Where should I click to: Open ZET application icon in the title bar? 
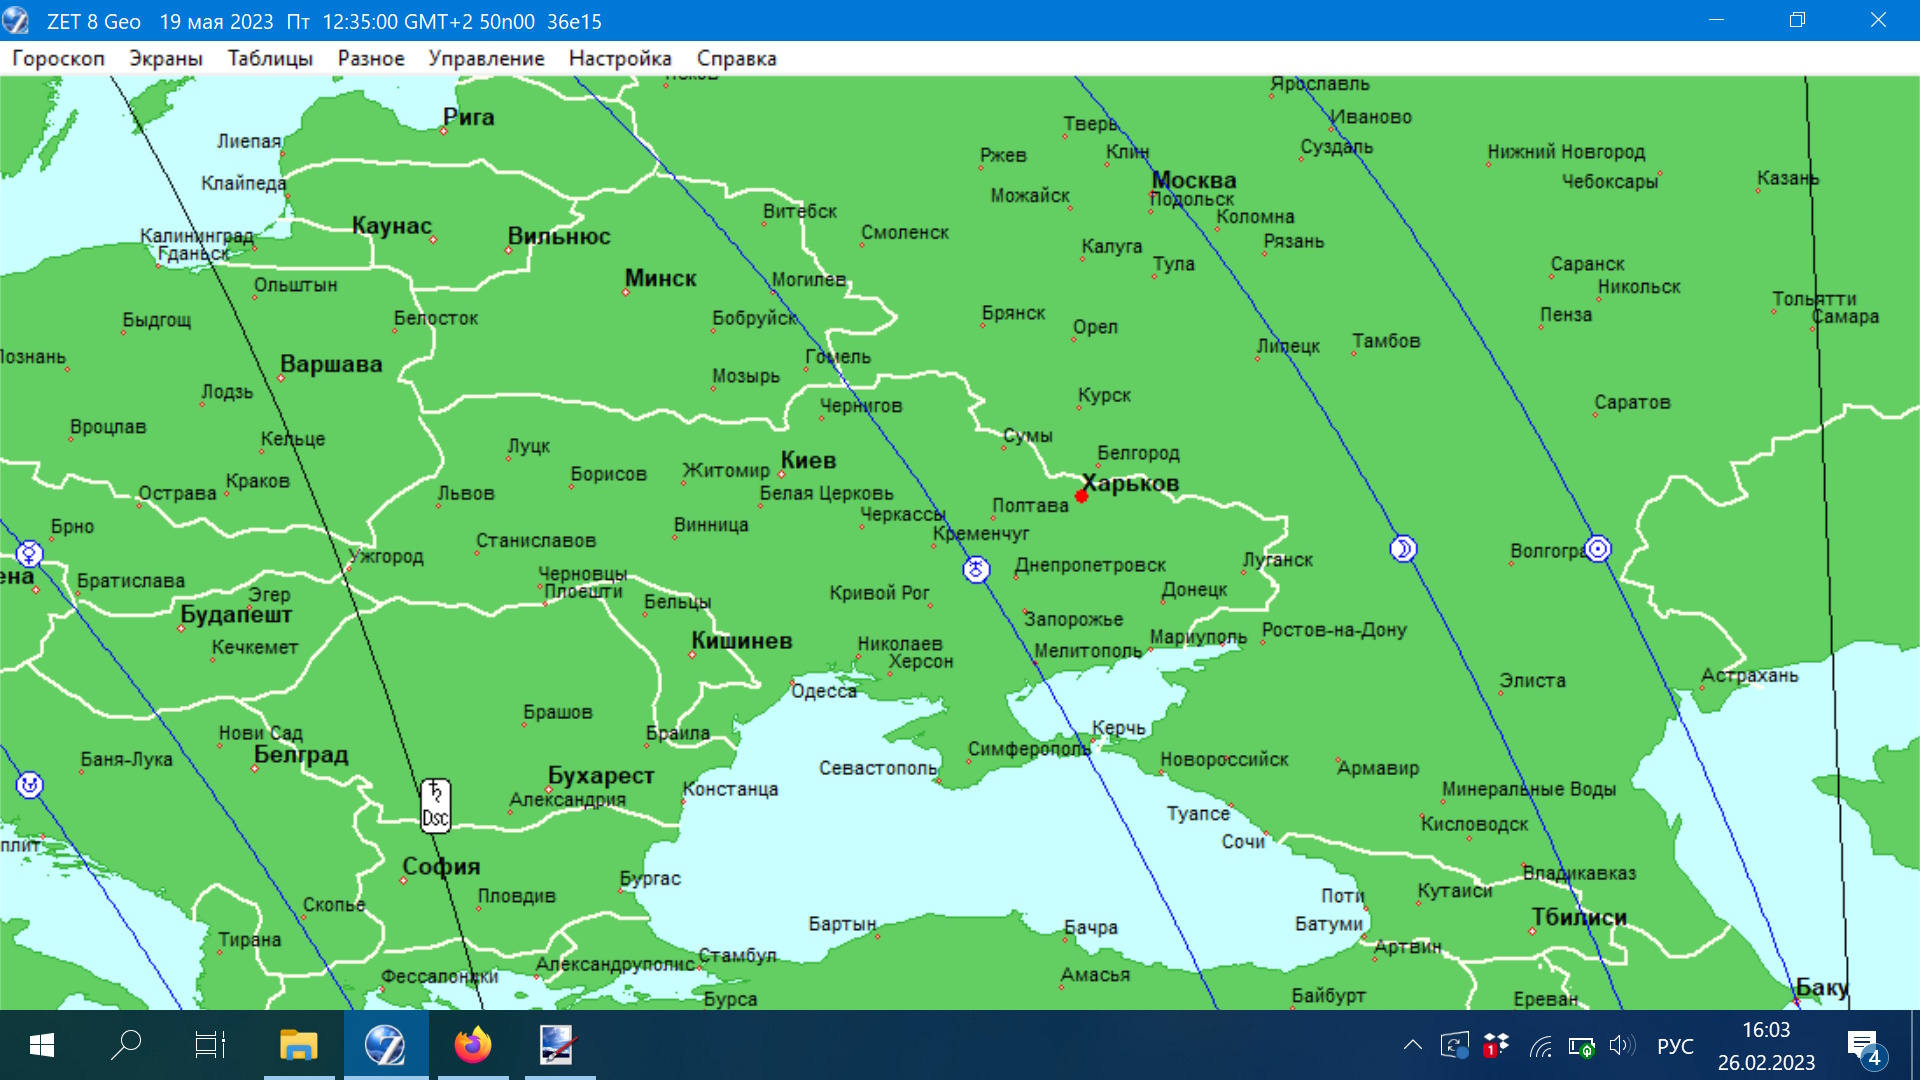point(17,21)
